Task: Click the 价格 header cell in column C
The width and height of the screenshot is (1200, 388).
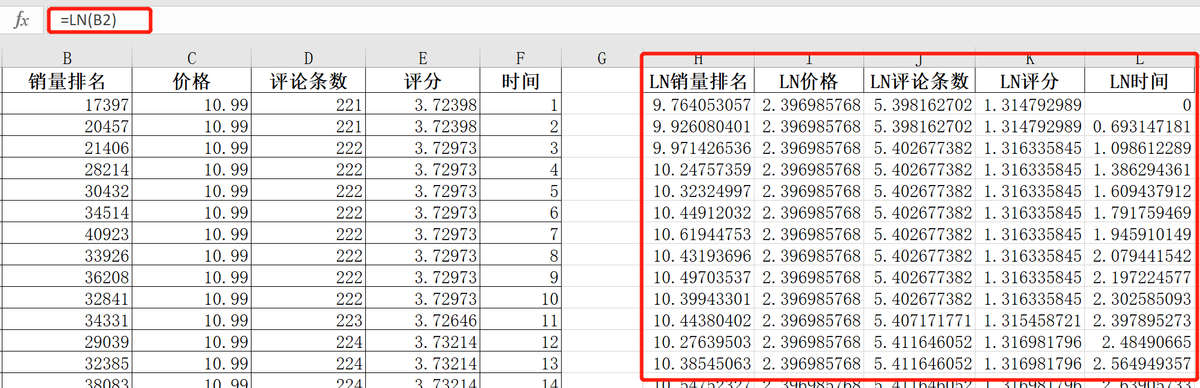Action: 192,81
